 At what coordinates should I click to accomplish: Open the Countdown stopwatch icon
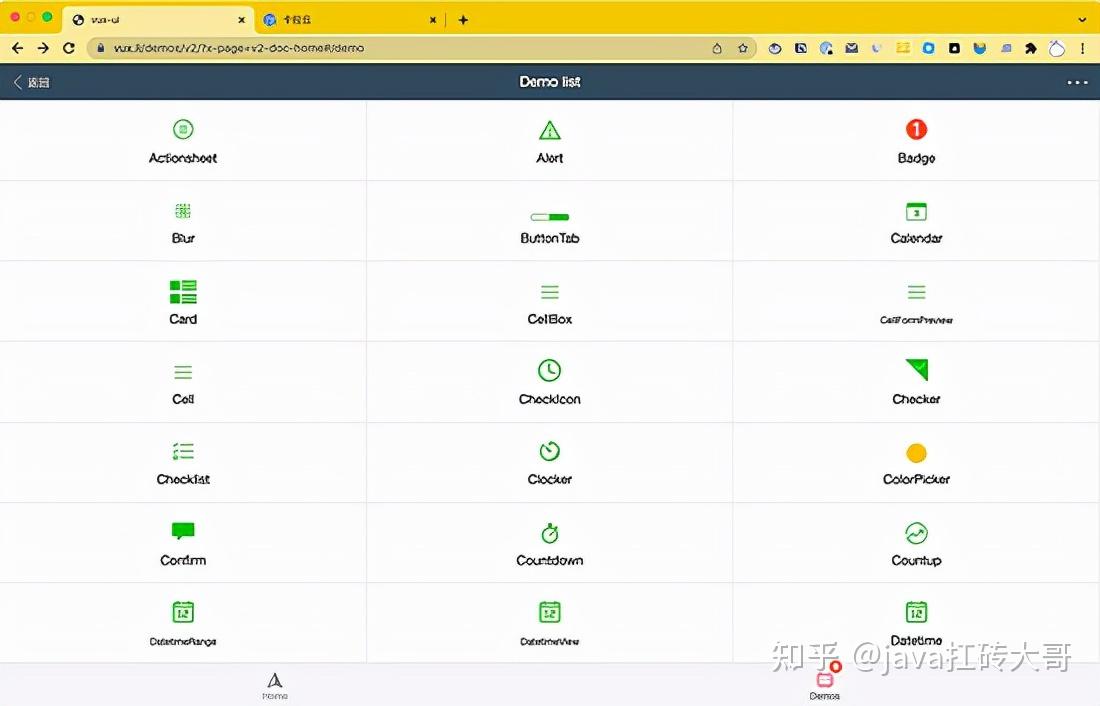click(x=549, y=533)
